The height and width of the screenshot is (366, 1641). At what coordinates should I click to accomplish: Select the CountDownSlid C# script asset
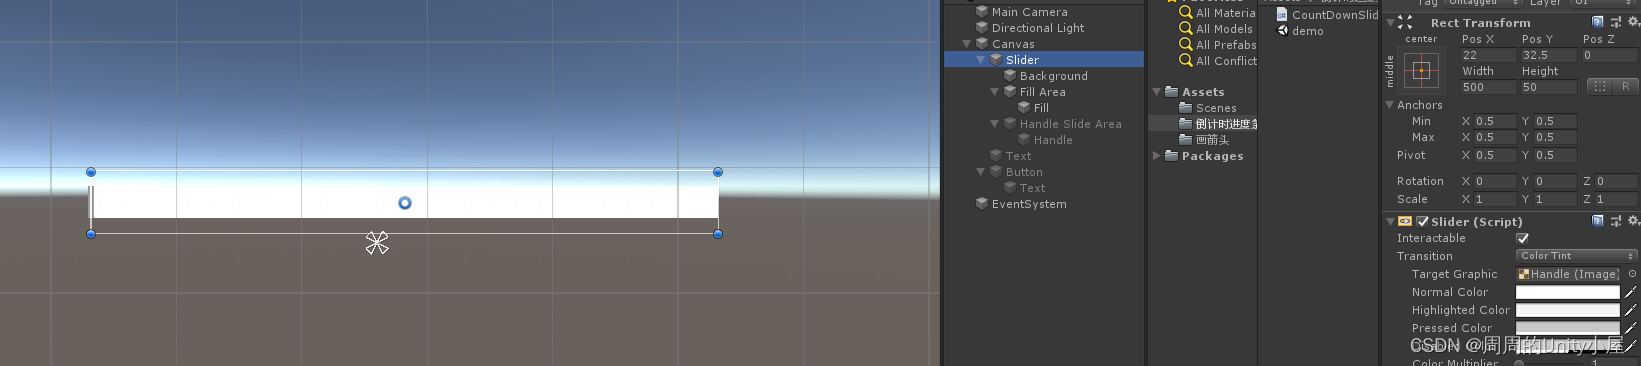click(1327, 15)
